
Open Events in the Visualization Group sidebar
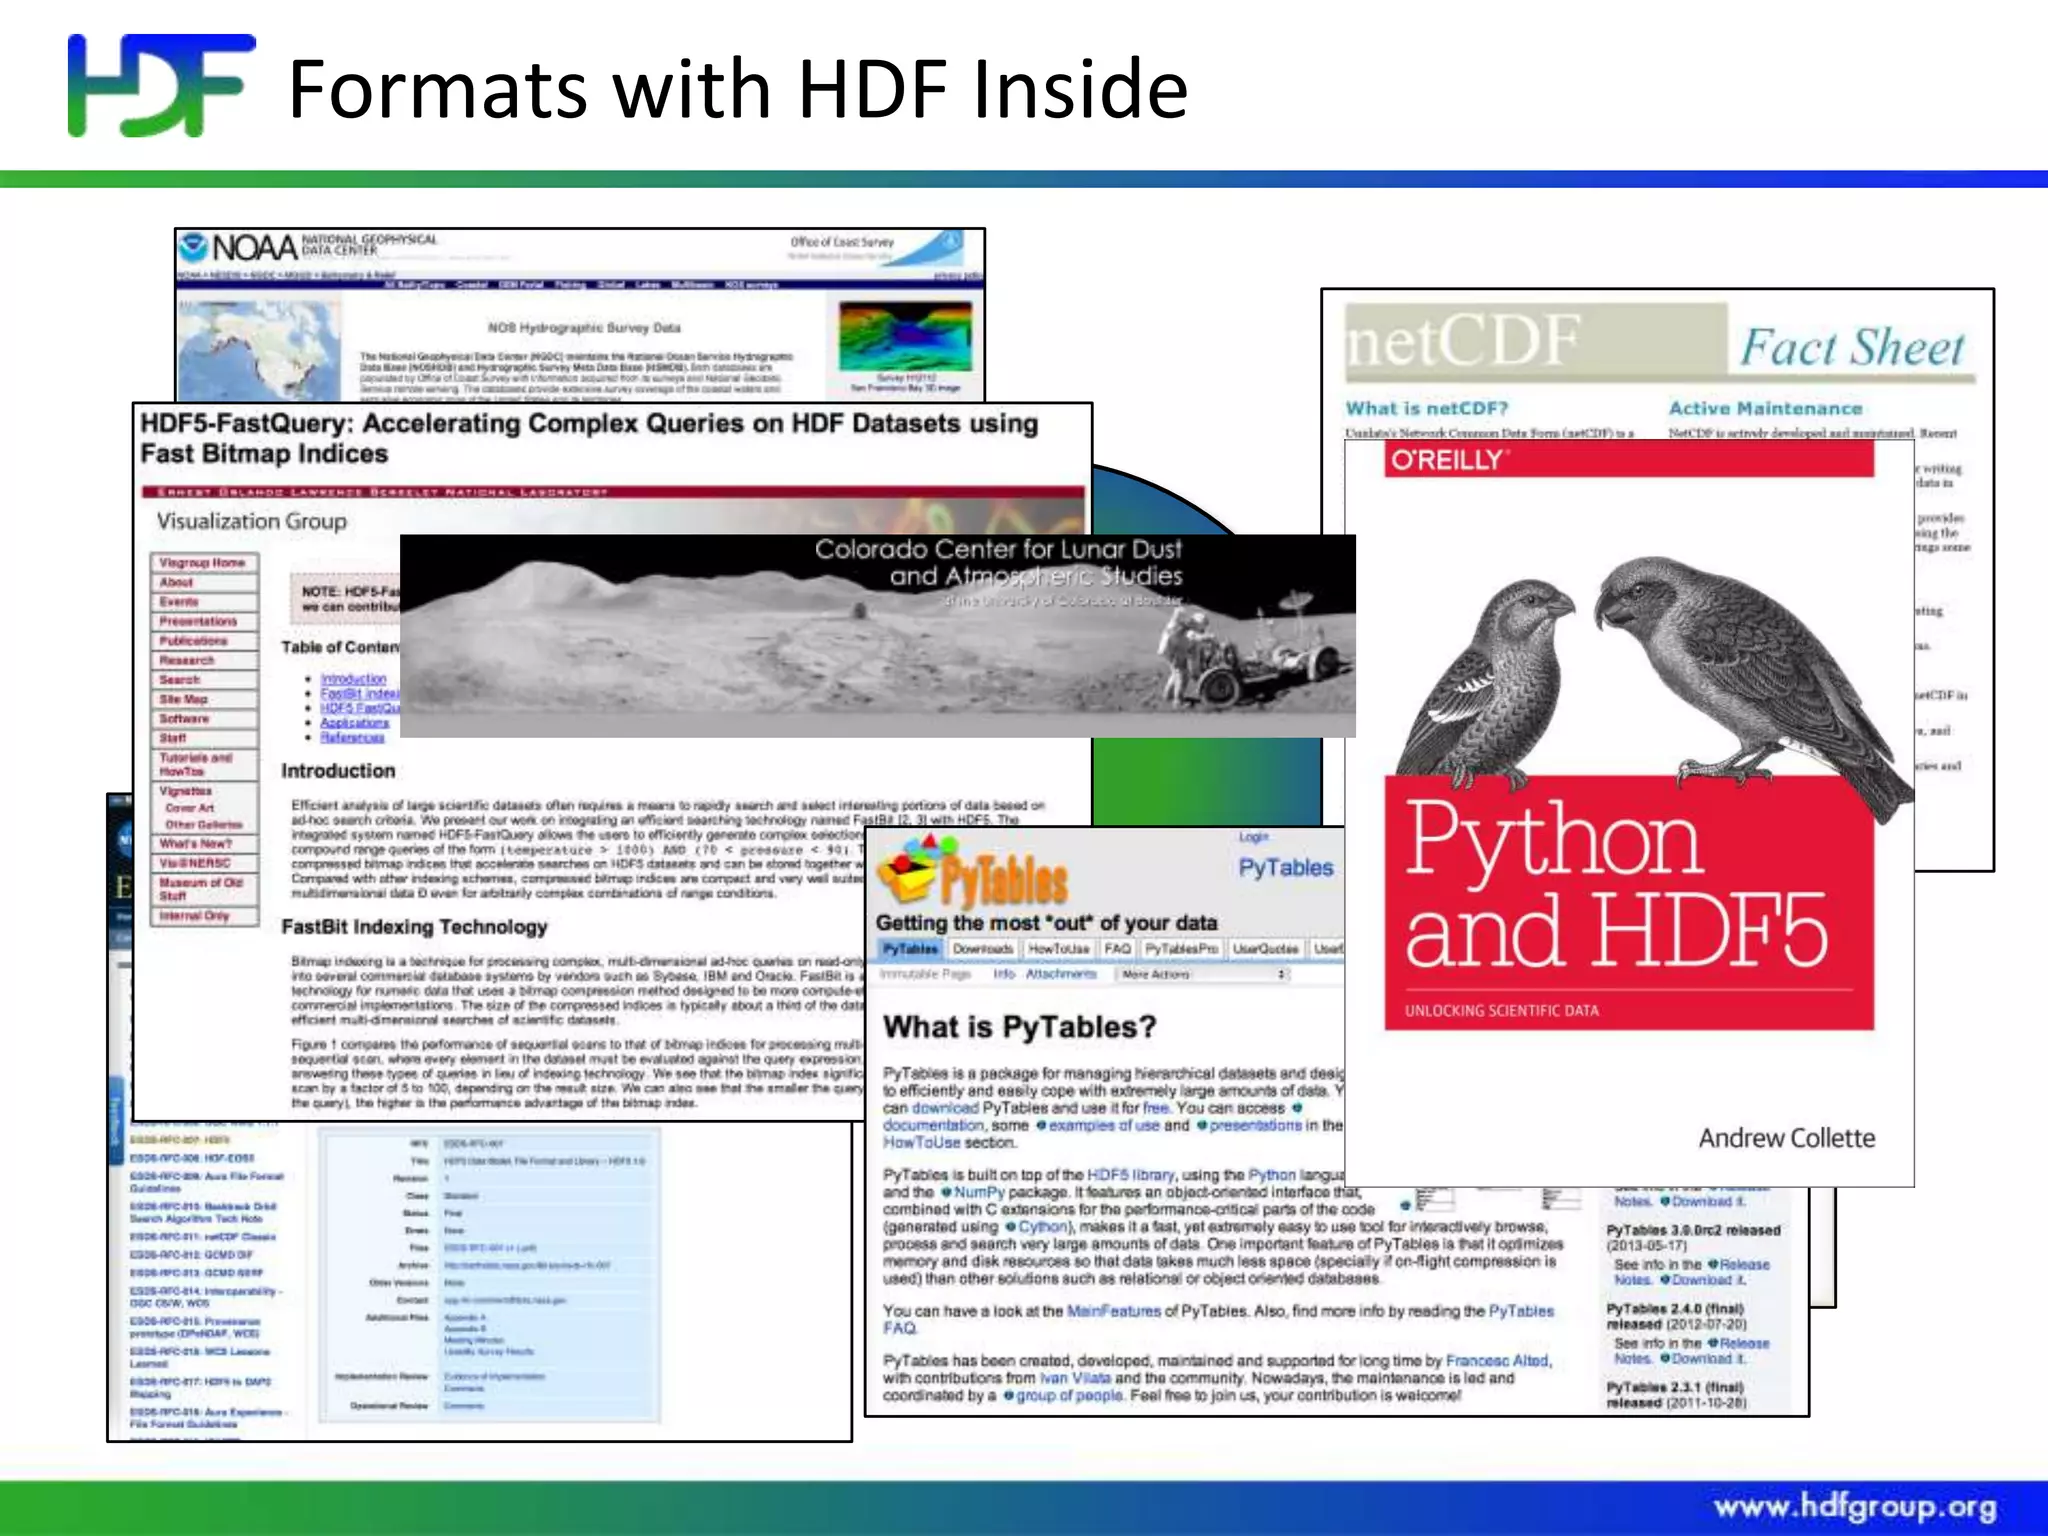tap(204, 602)
